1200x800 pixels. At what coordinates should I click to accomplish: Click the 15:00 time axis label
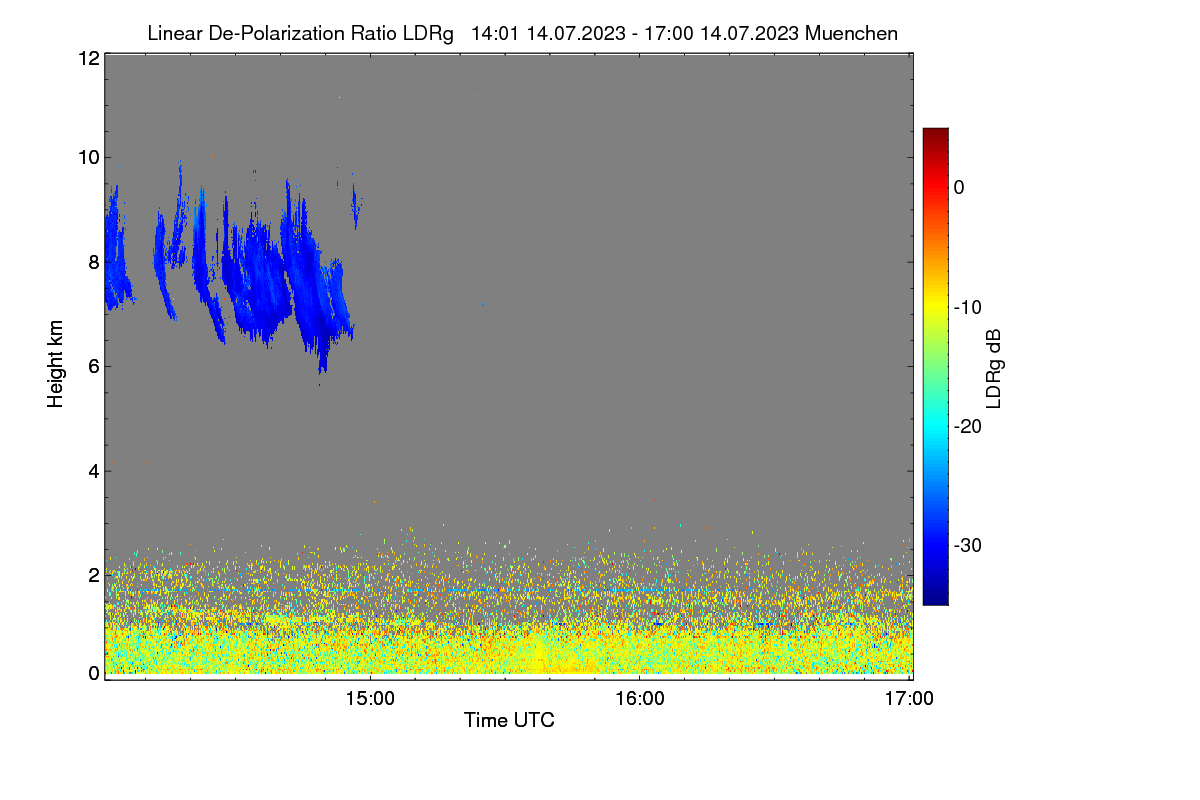[x=370, y=699]
